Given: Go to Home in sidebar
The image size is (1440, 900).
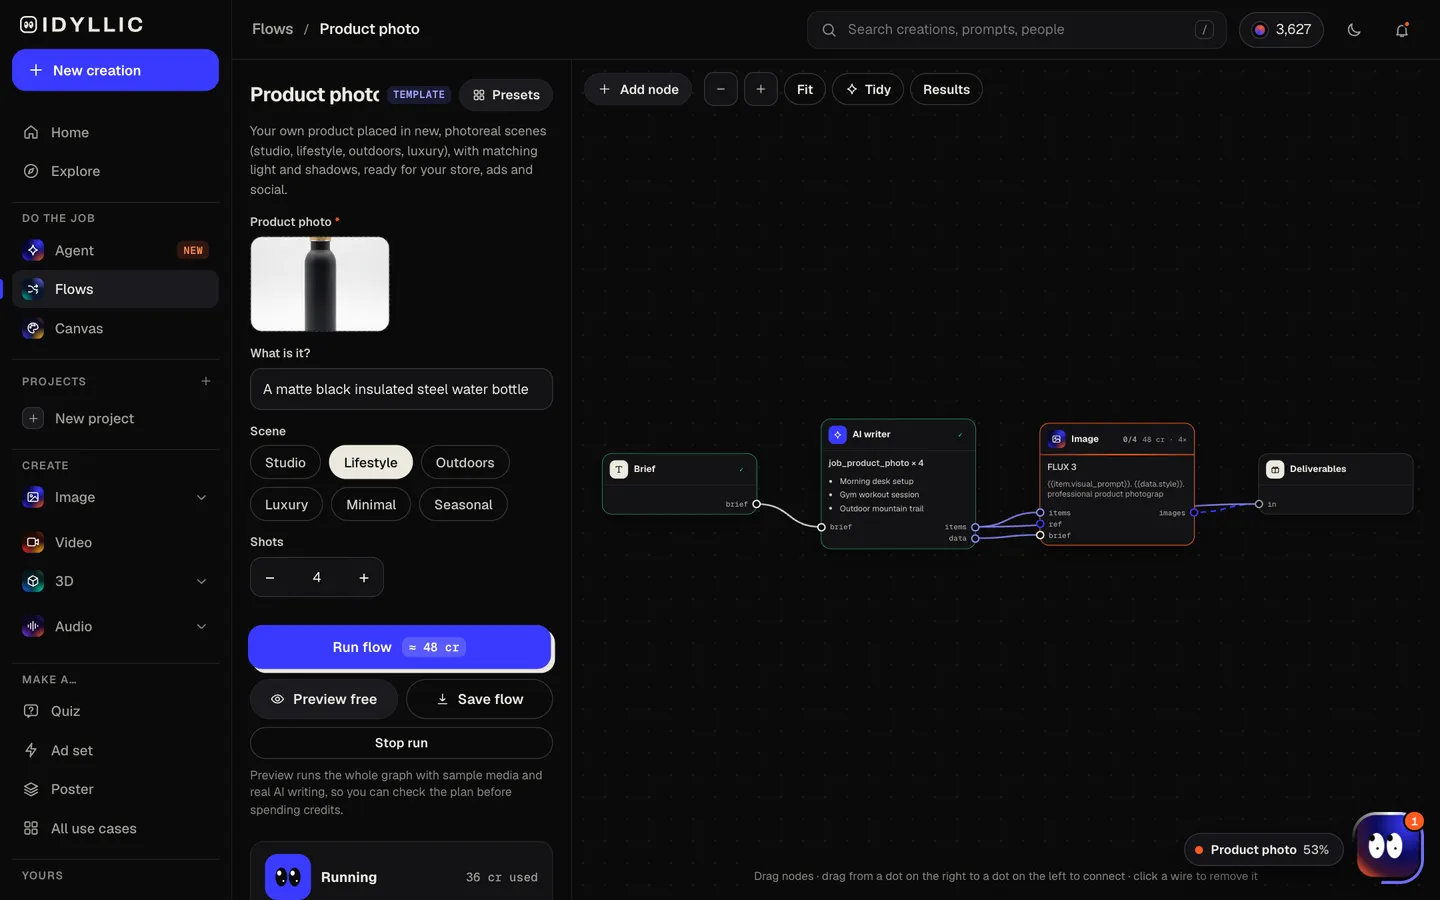Looking at the screenshot, I should pyautogui.click(x=115, y=132).
